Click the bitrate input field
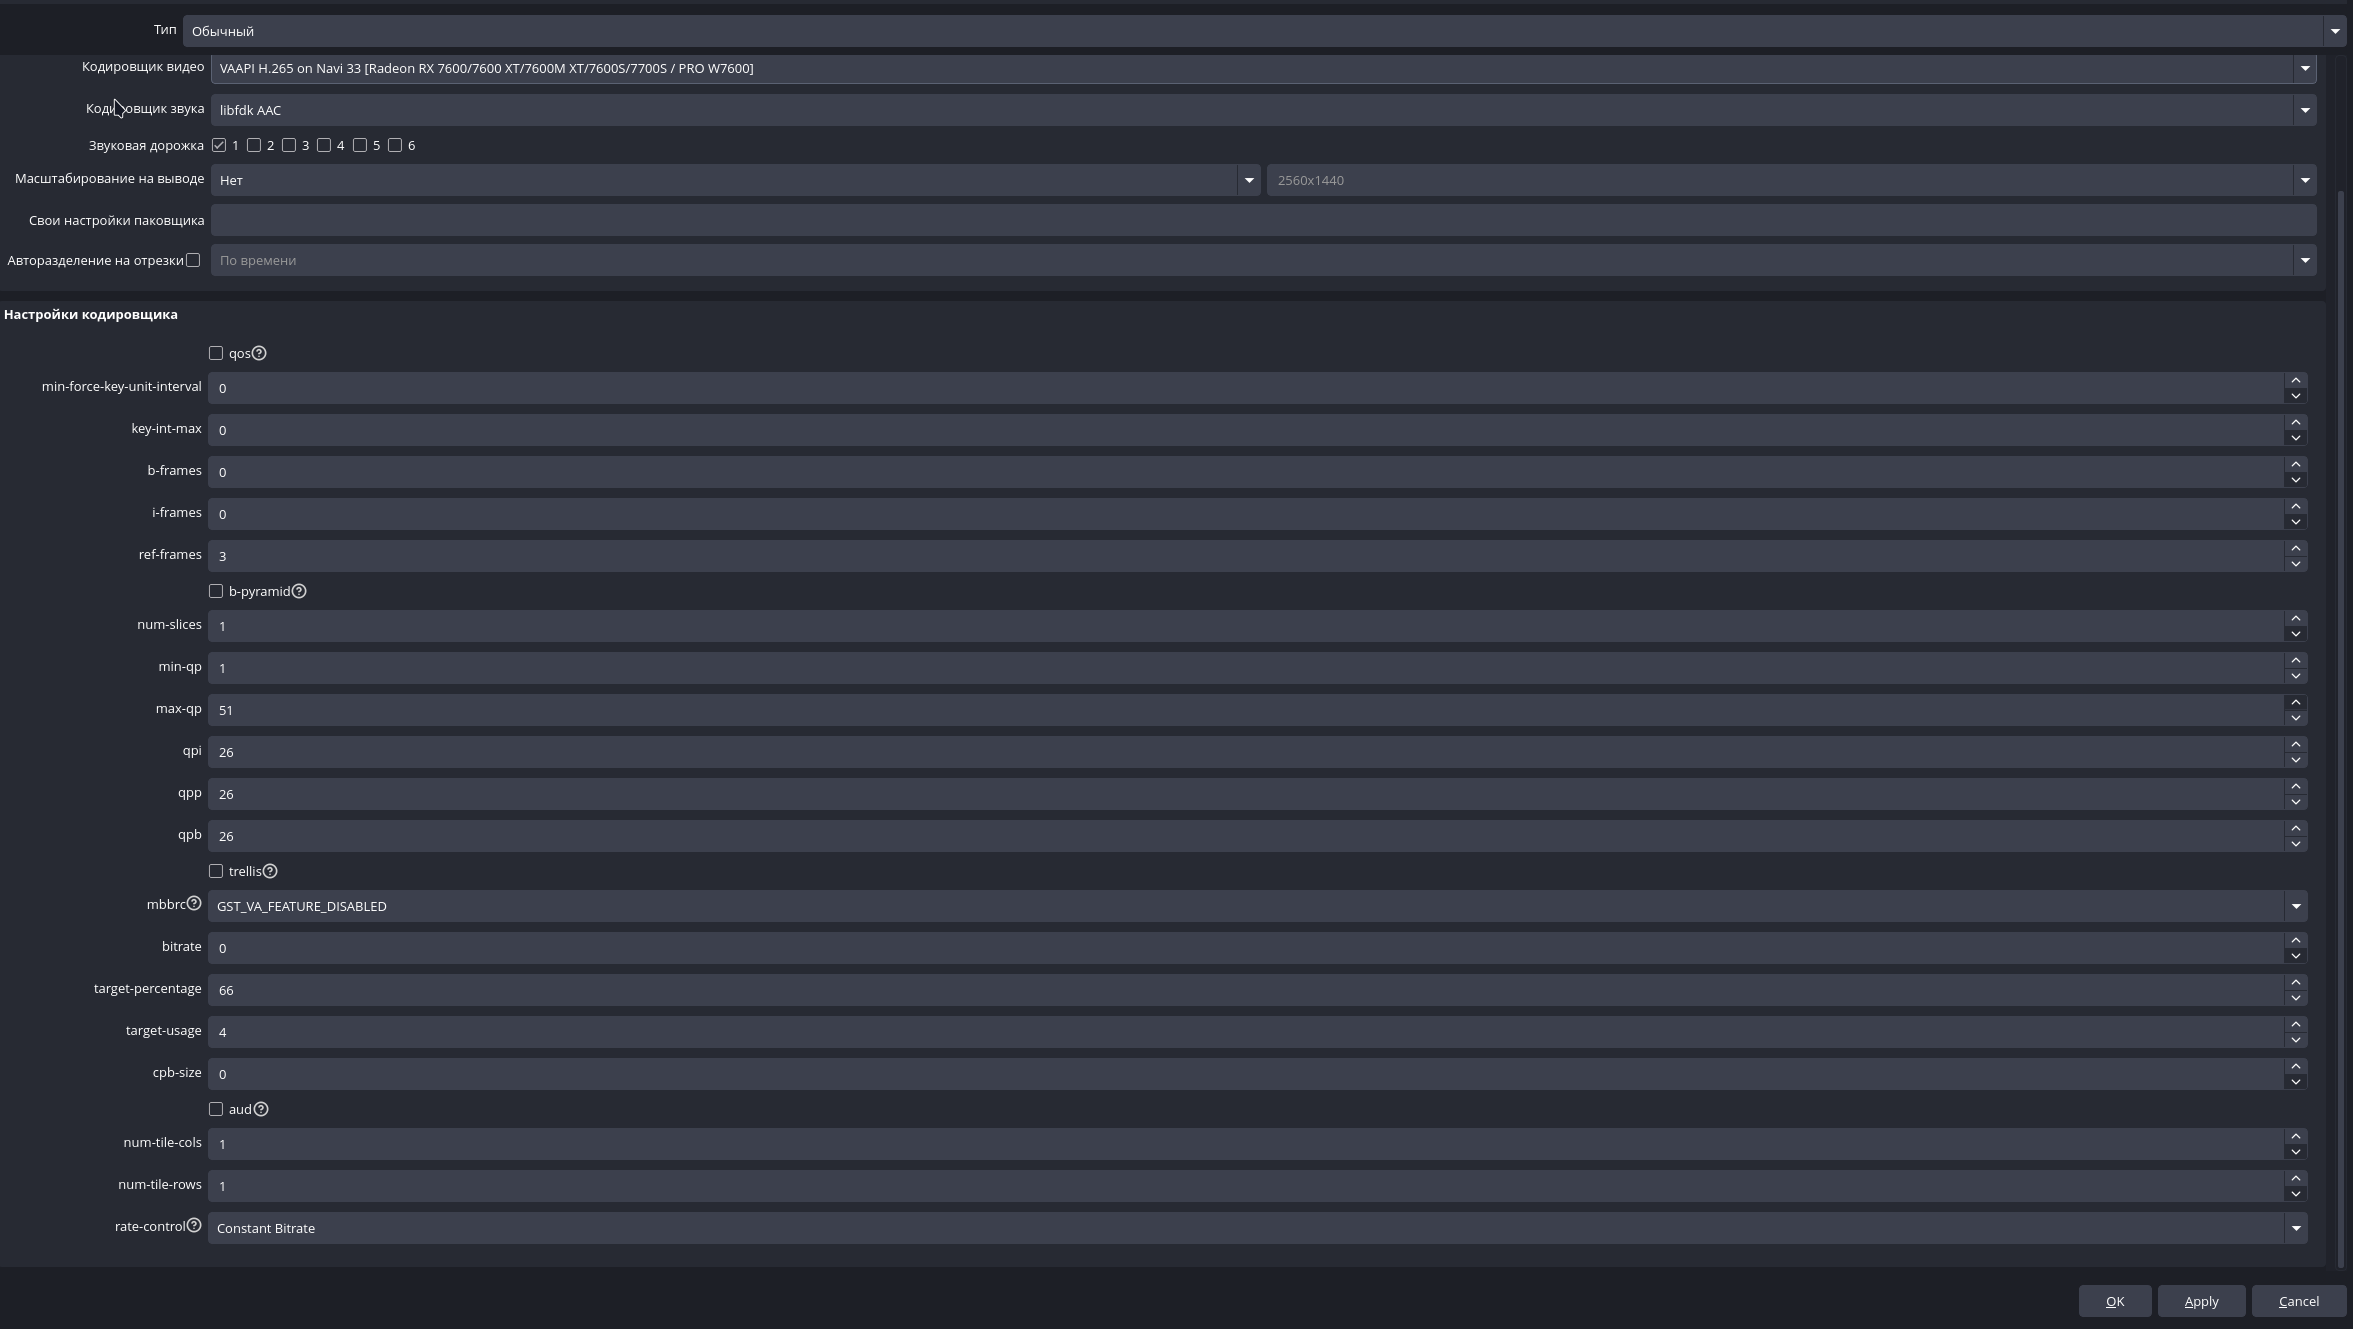Screen dimensions: 2353x1329 click(x=1245, y=948)
